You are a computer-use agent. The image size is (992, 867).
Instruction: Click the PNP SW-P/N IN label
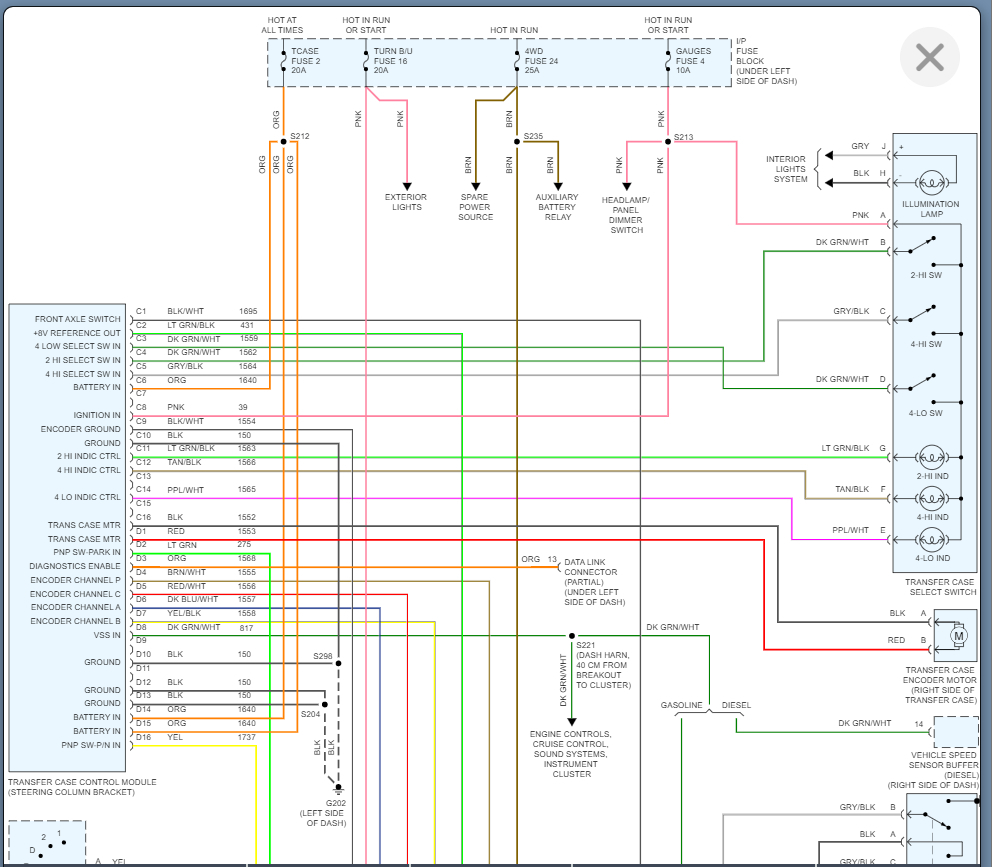tap(90, 745)
